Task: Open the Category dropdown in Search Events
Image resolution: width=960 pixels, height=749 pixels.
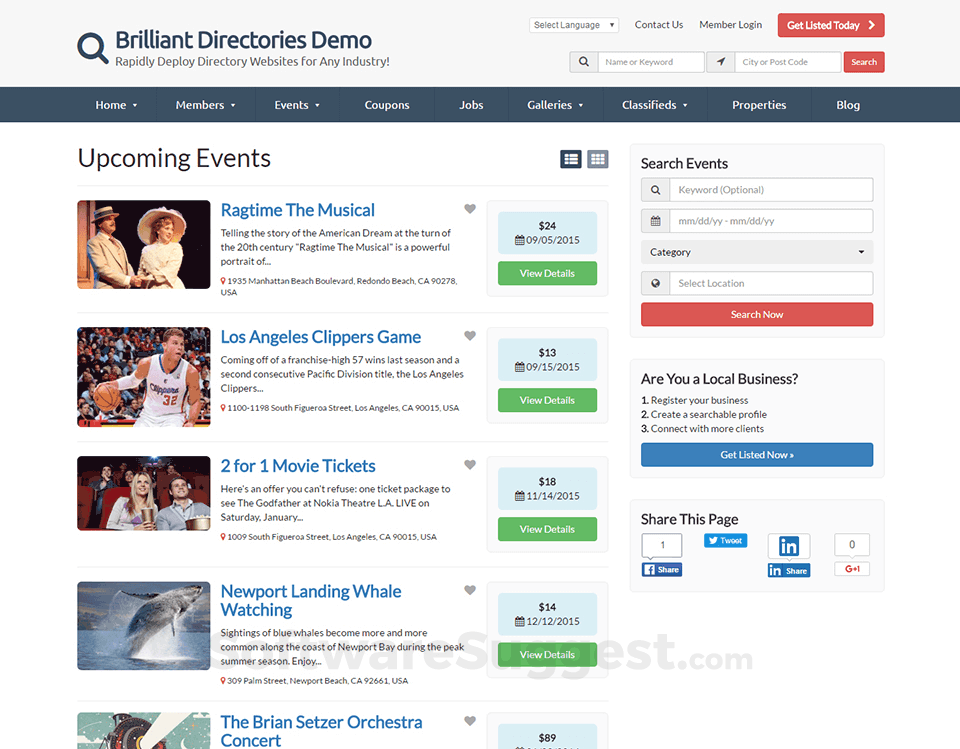Action: (757, 251)
